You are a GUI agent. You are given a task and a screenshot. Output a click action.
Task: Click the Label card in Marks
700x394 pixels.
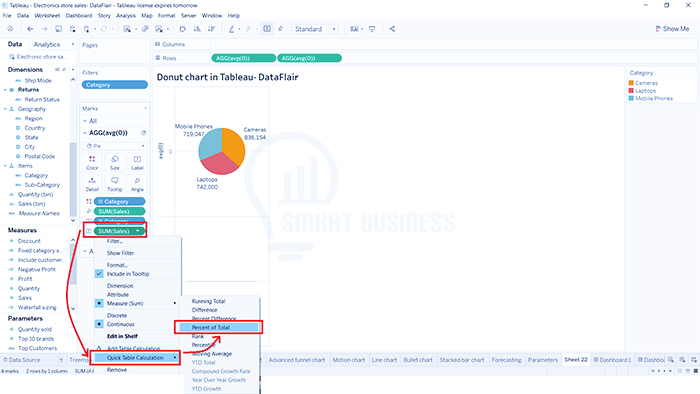[x=137, y=163]
